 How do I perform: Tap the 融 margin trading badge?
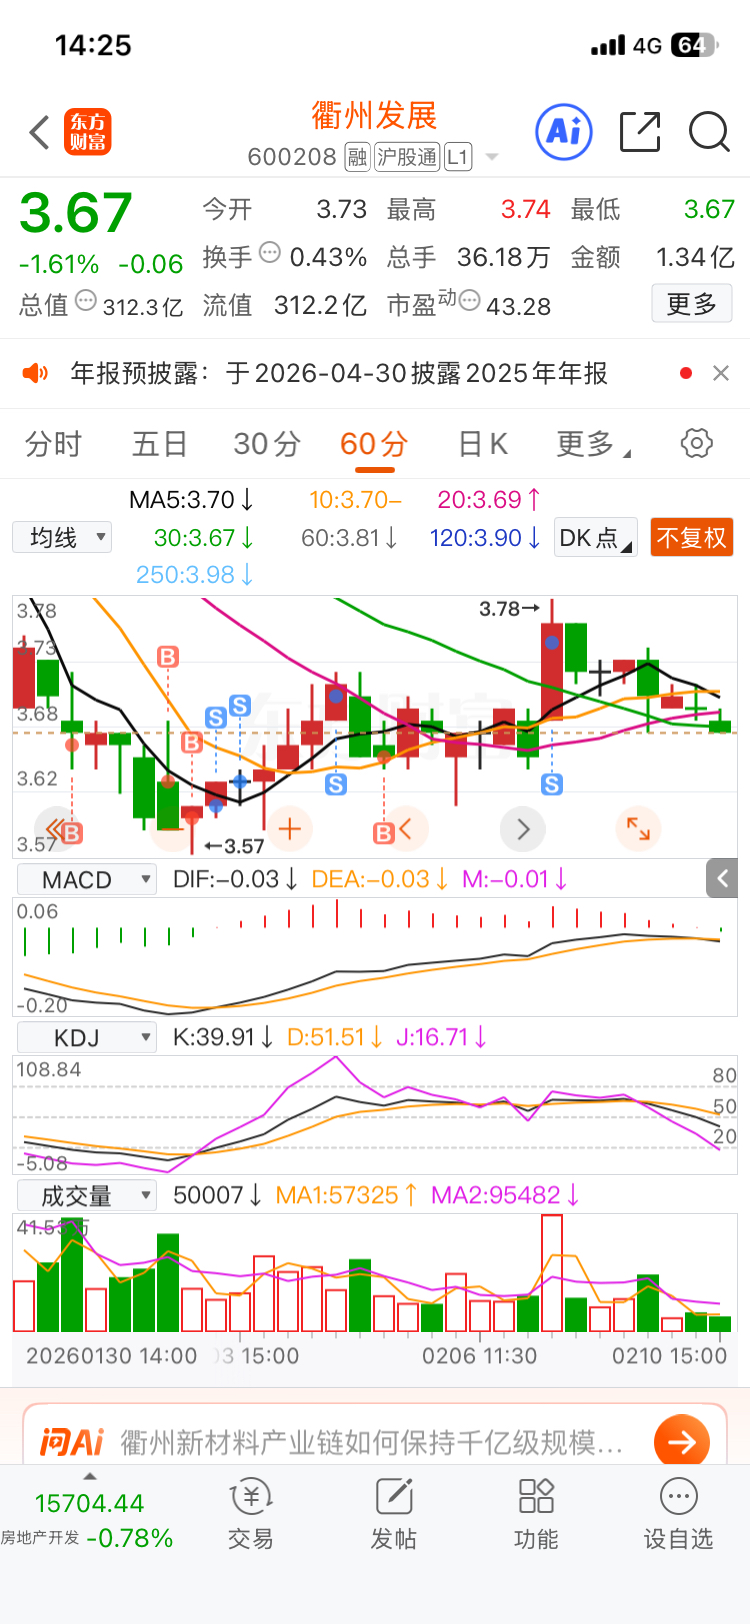[x=357, y=157]
